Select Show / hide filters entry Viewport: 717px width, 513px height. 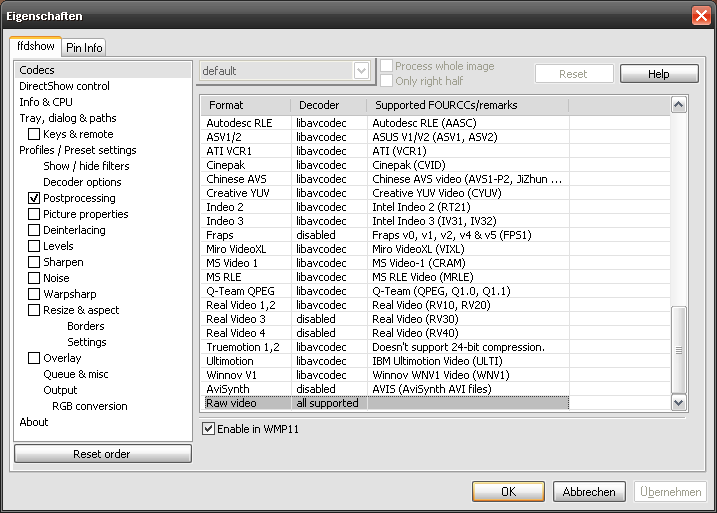(x=86, y=166)
